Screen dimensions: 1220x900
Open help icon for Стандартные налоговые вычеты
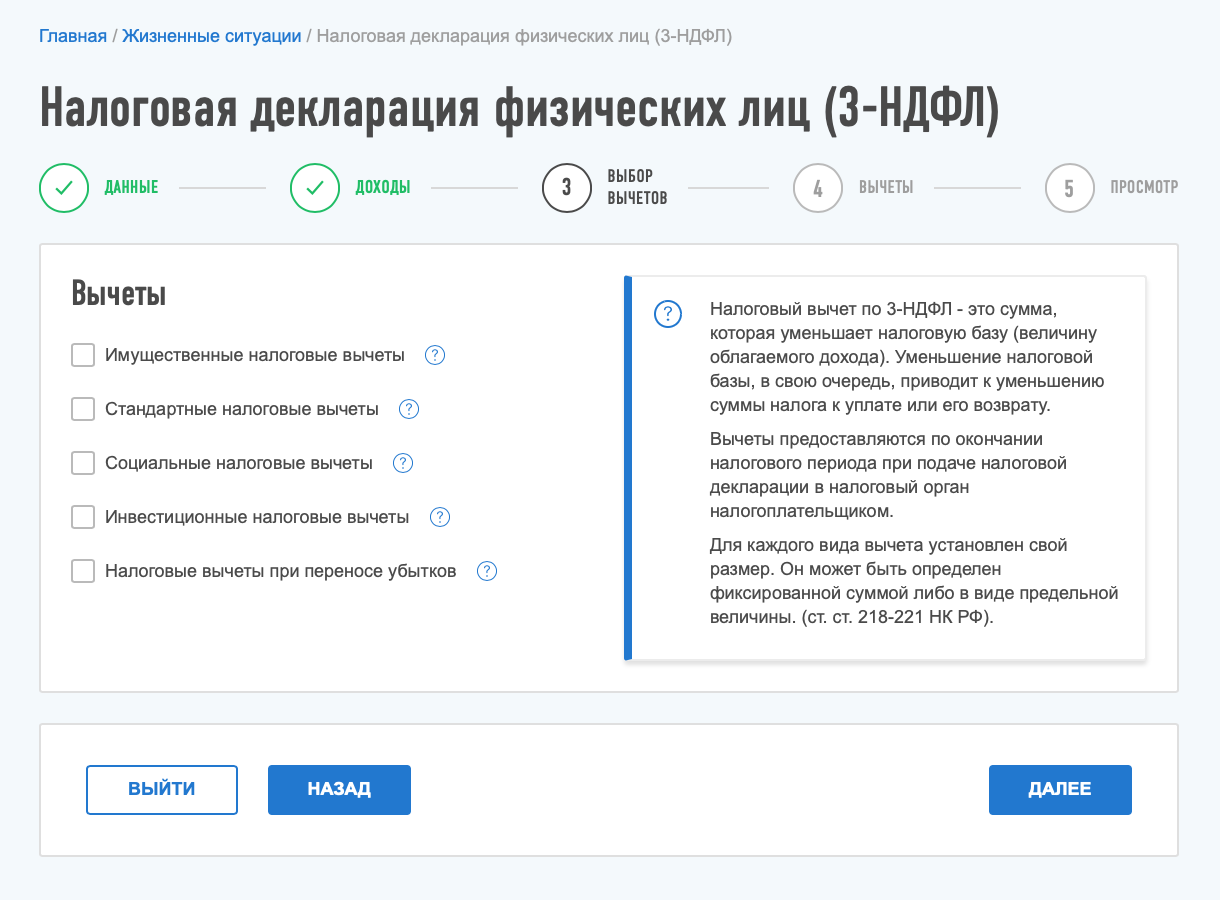click(409, 409)
